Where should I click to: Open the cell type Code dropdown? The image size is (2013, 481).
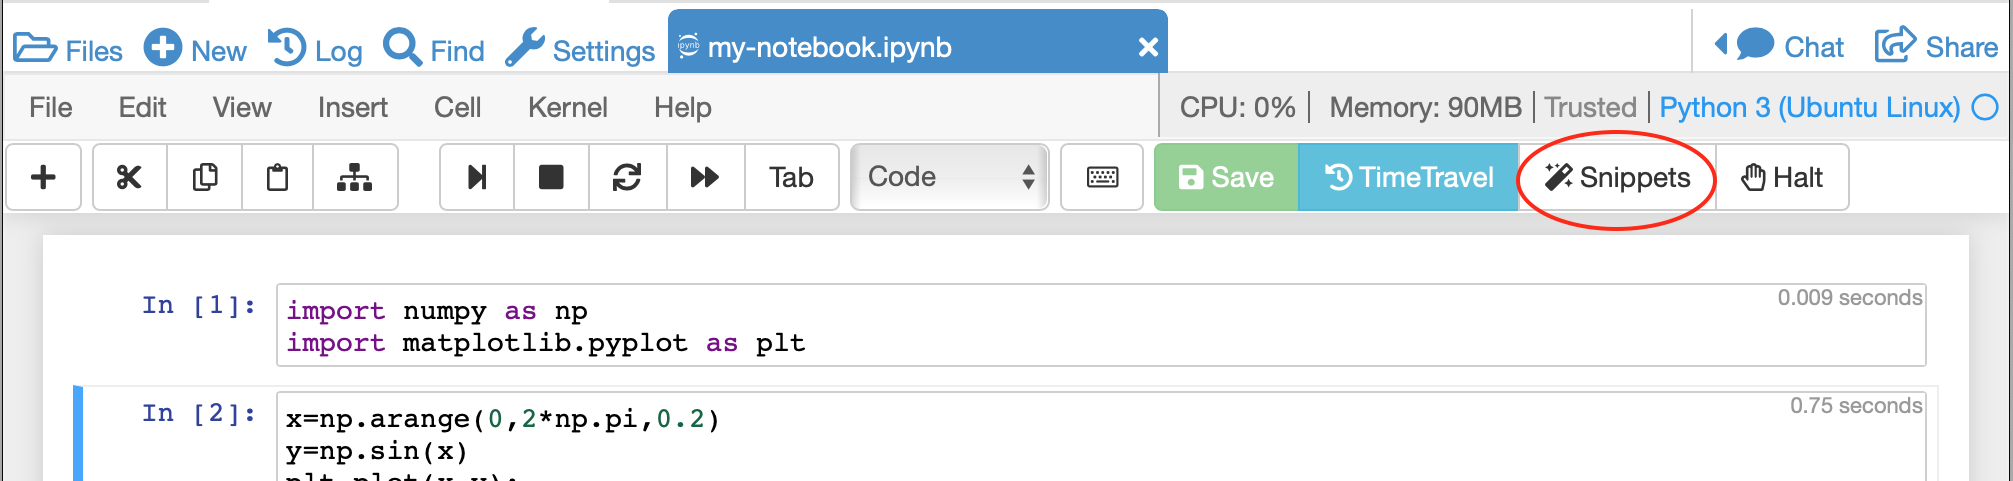(x=949, y=178)
